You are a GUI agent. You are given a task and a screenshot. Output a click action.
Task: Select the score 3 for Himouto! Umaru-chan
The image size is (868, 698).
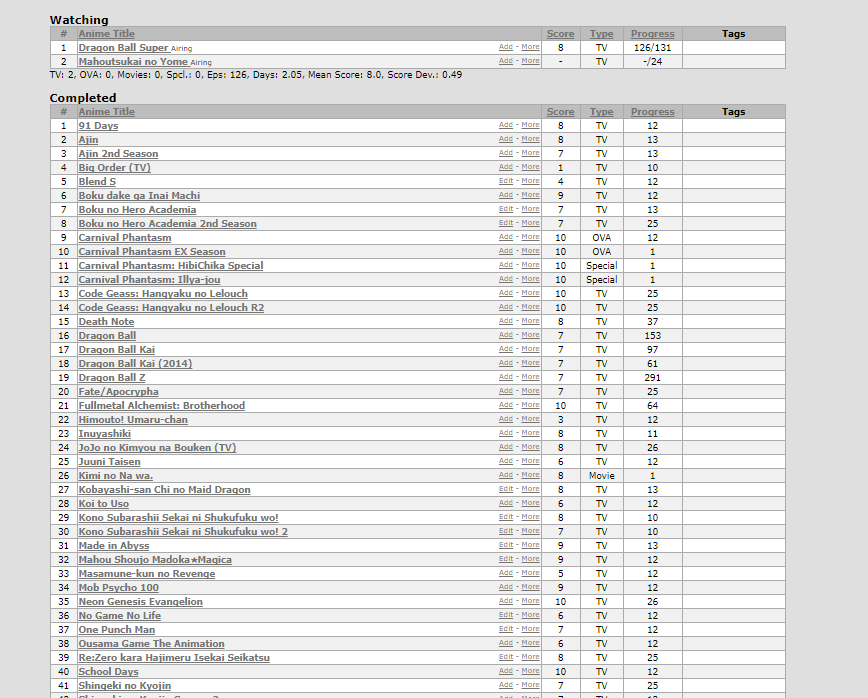pos(560,420)
